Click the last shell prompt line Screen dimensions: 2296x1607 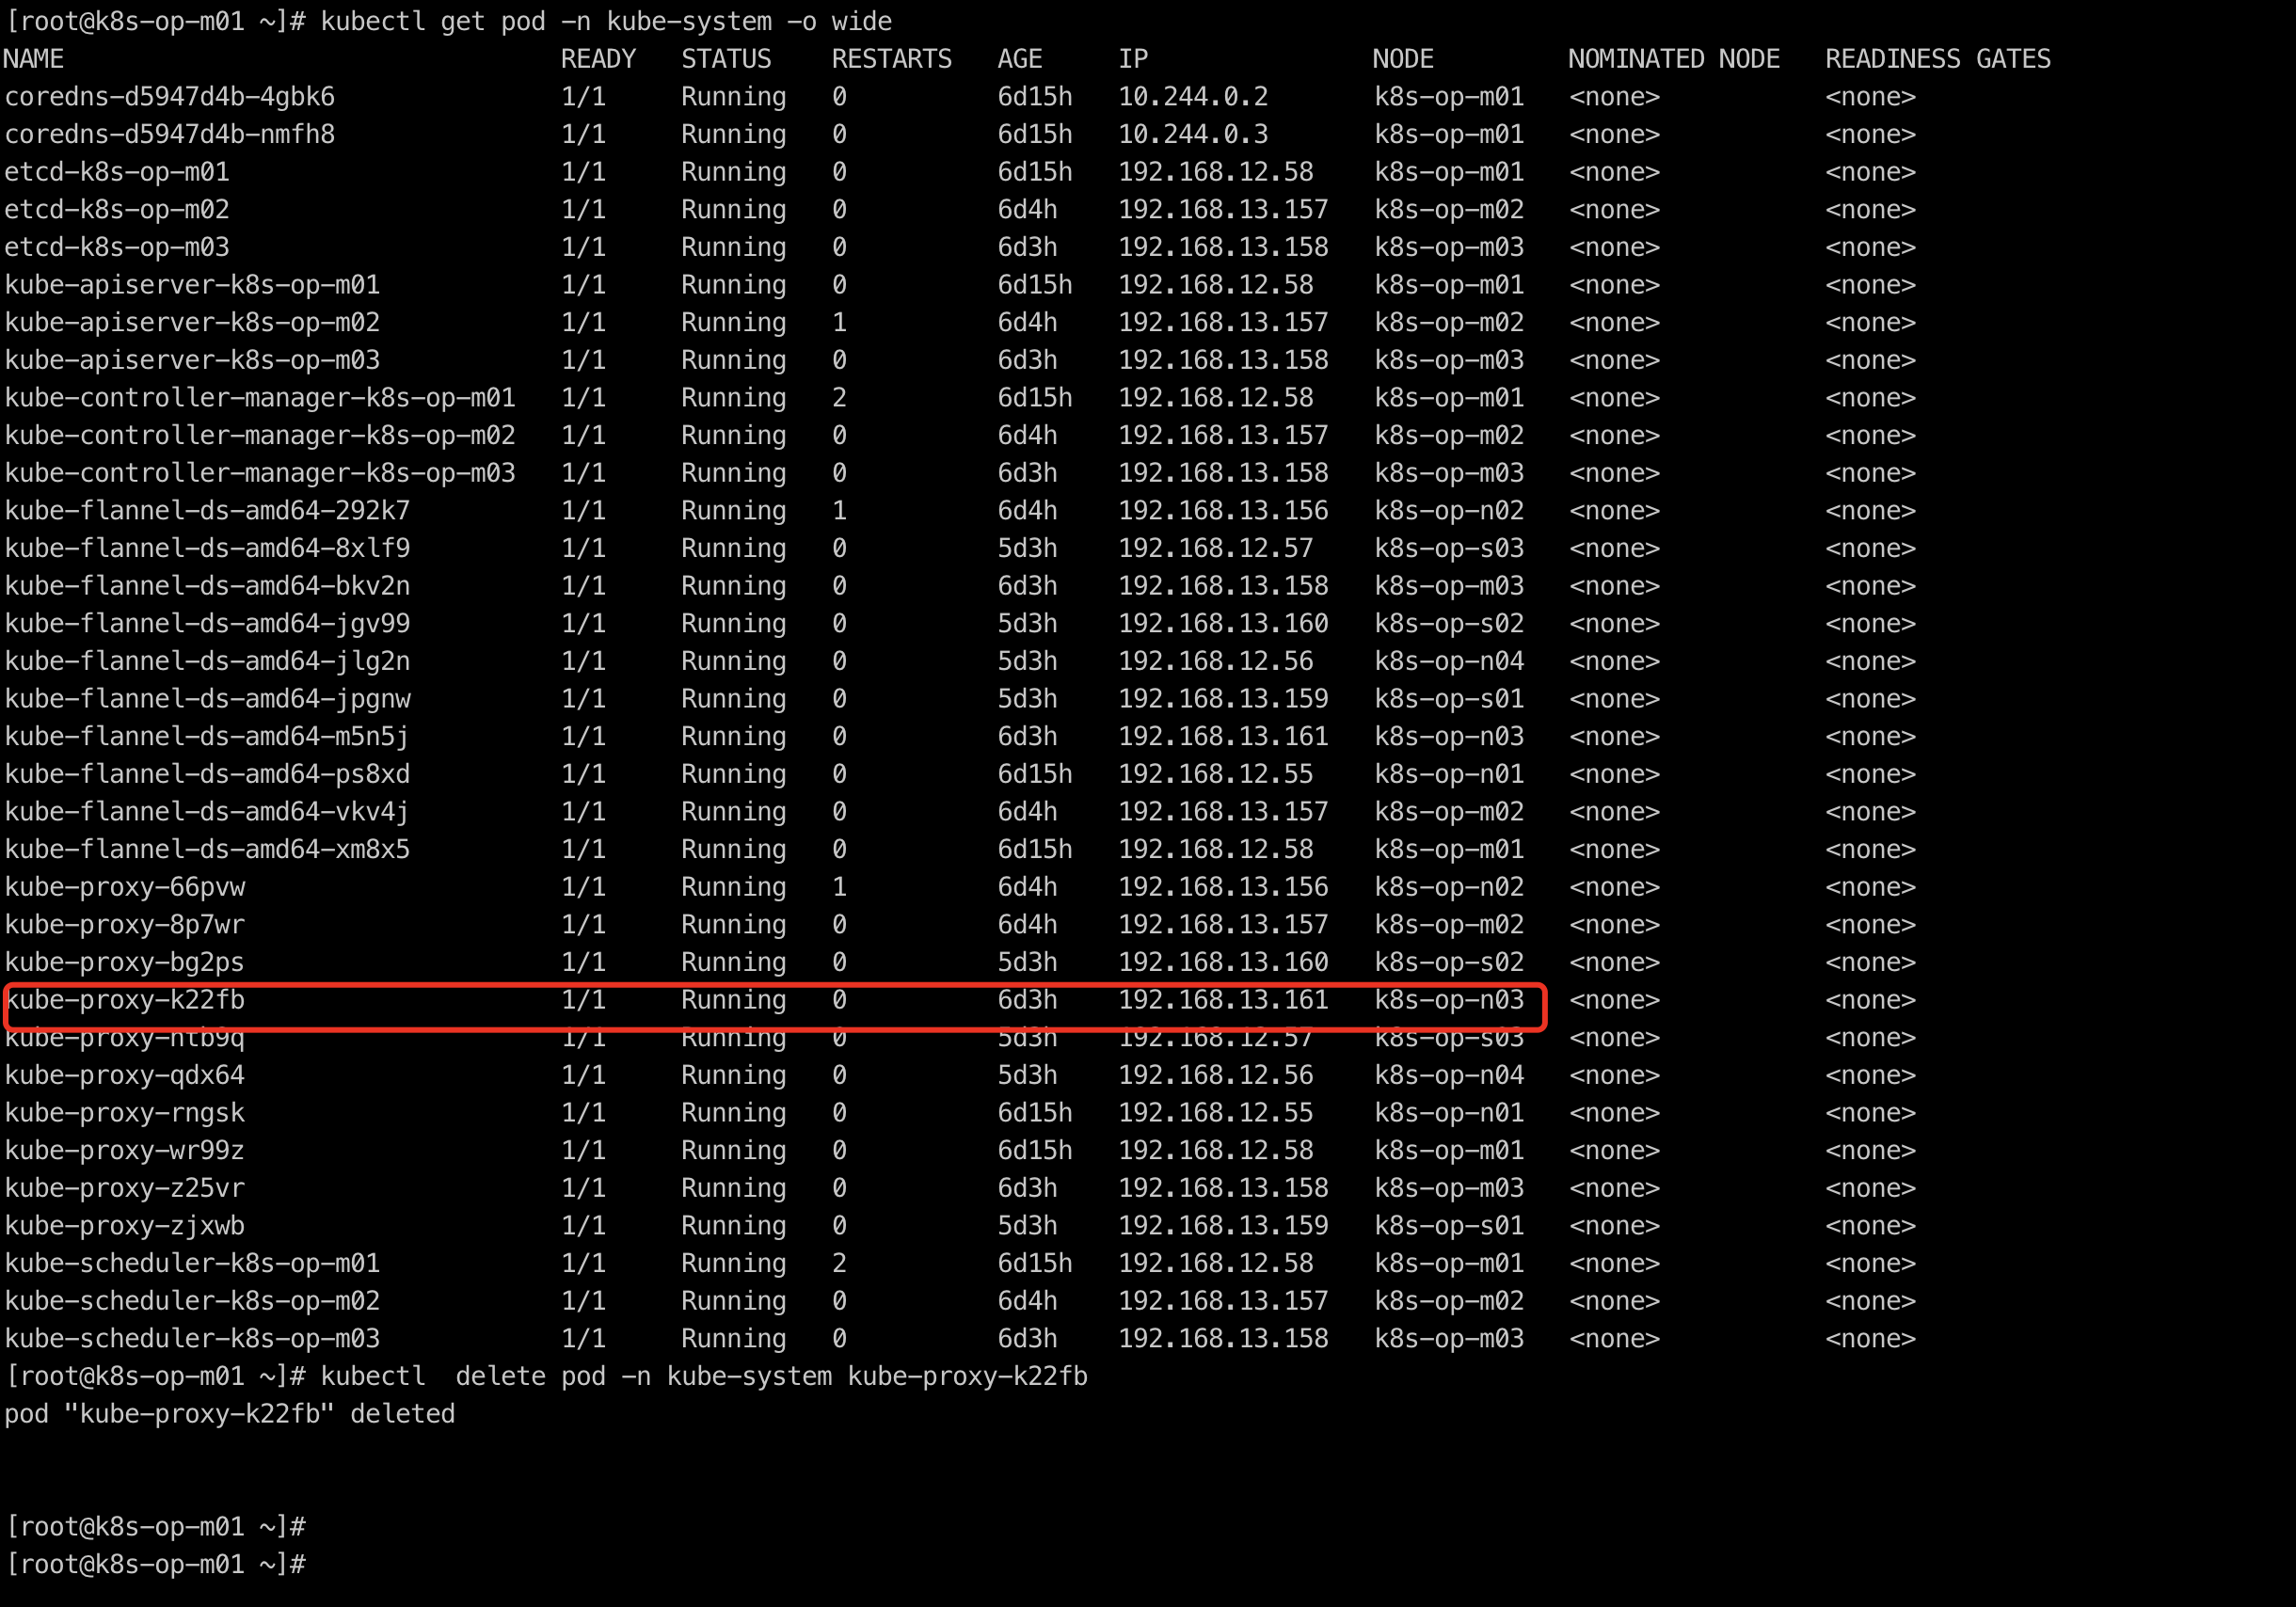click(x=155, y=1565)
